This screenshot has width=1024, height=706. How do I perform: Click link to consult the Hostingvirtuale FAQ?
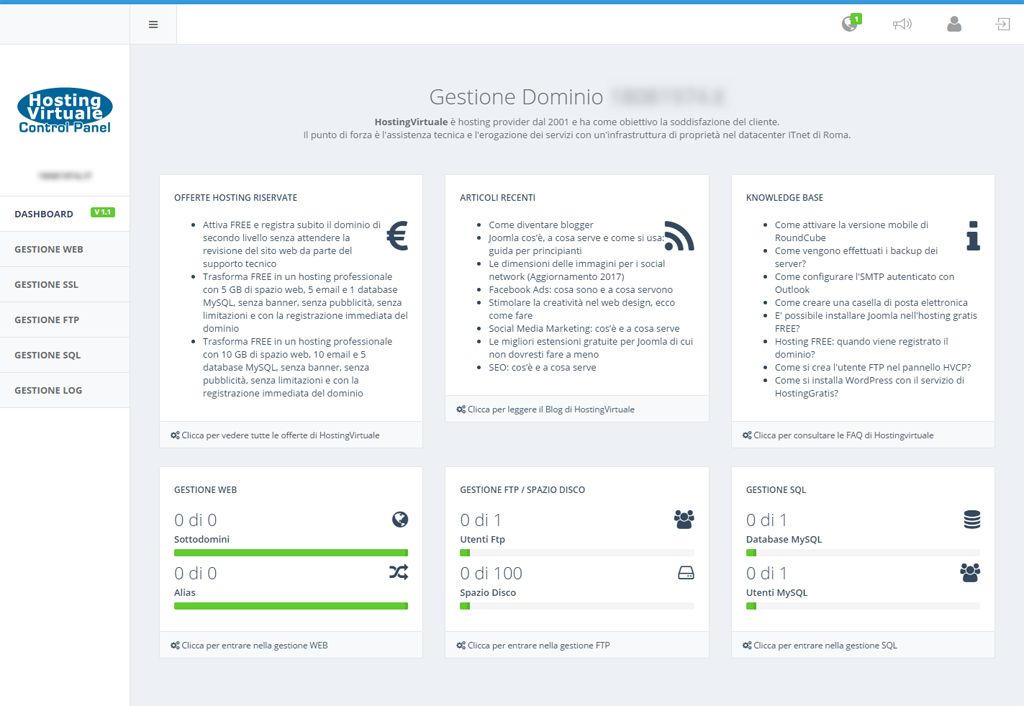tap(838, 435)
